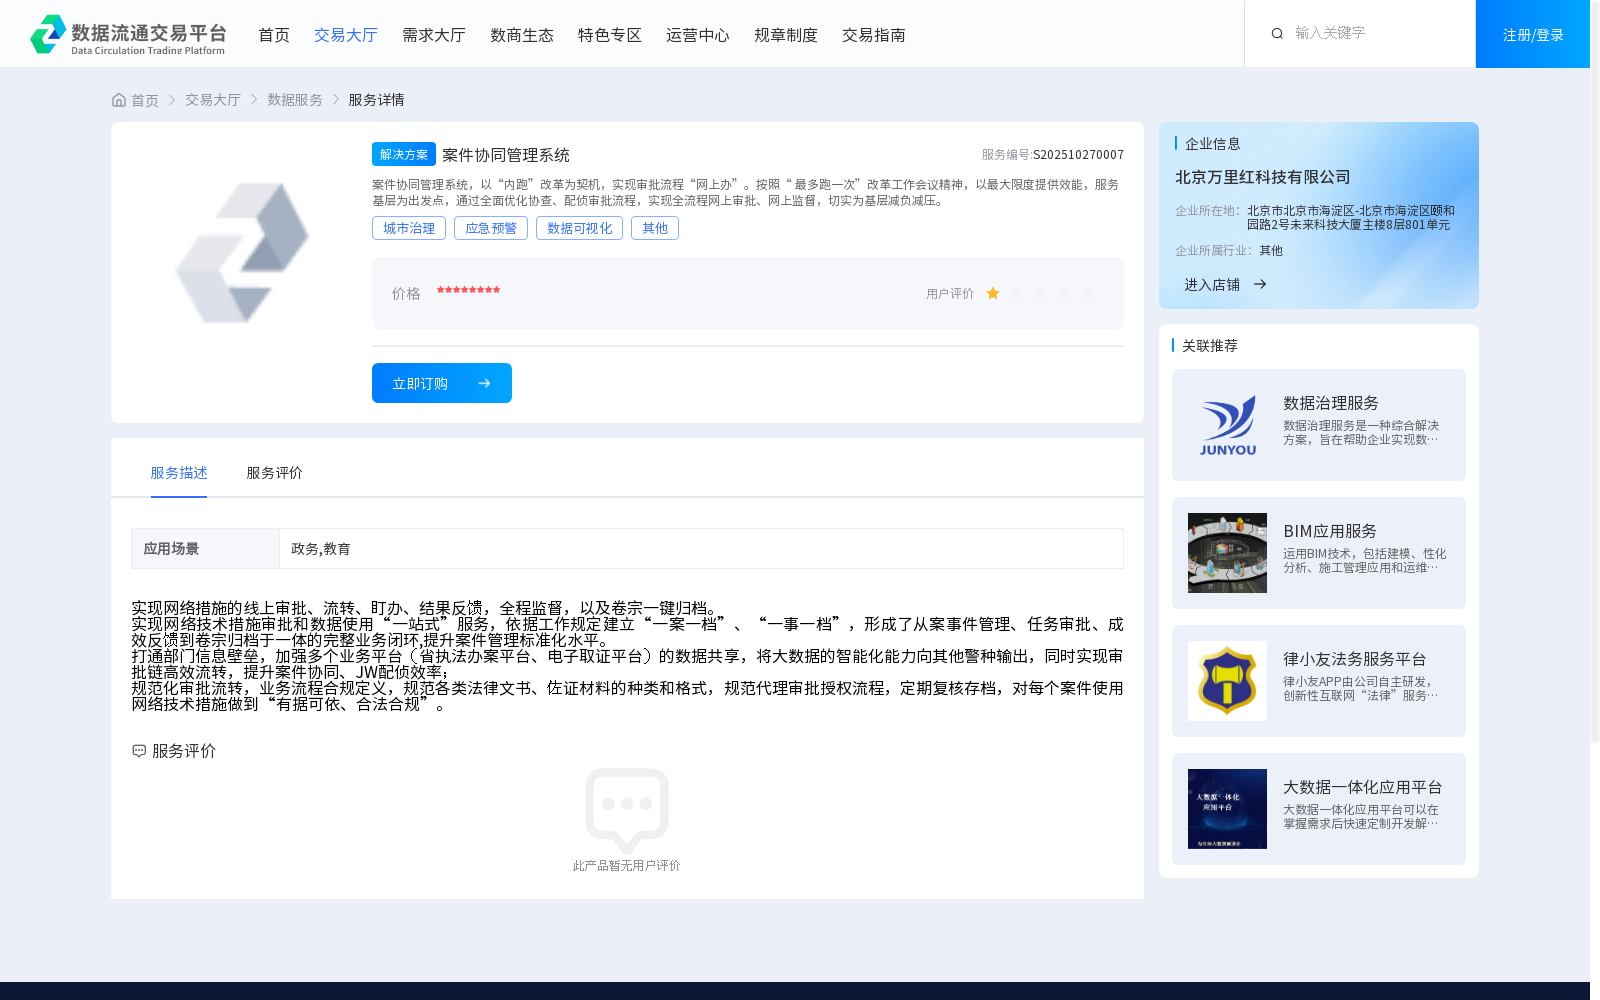Click the 数据可视化 tag
Viewport: 1600px width, 1000px height.
tap(580, 228)
